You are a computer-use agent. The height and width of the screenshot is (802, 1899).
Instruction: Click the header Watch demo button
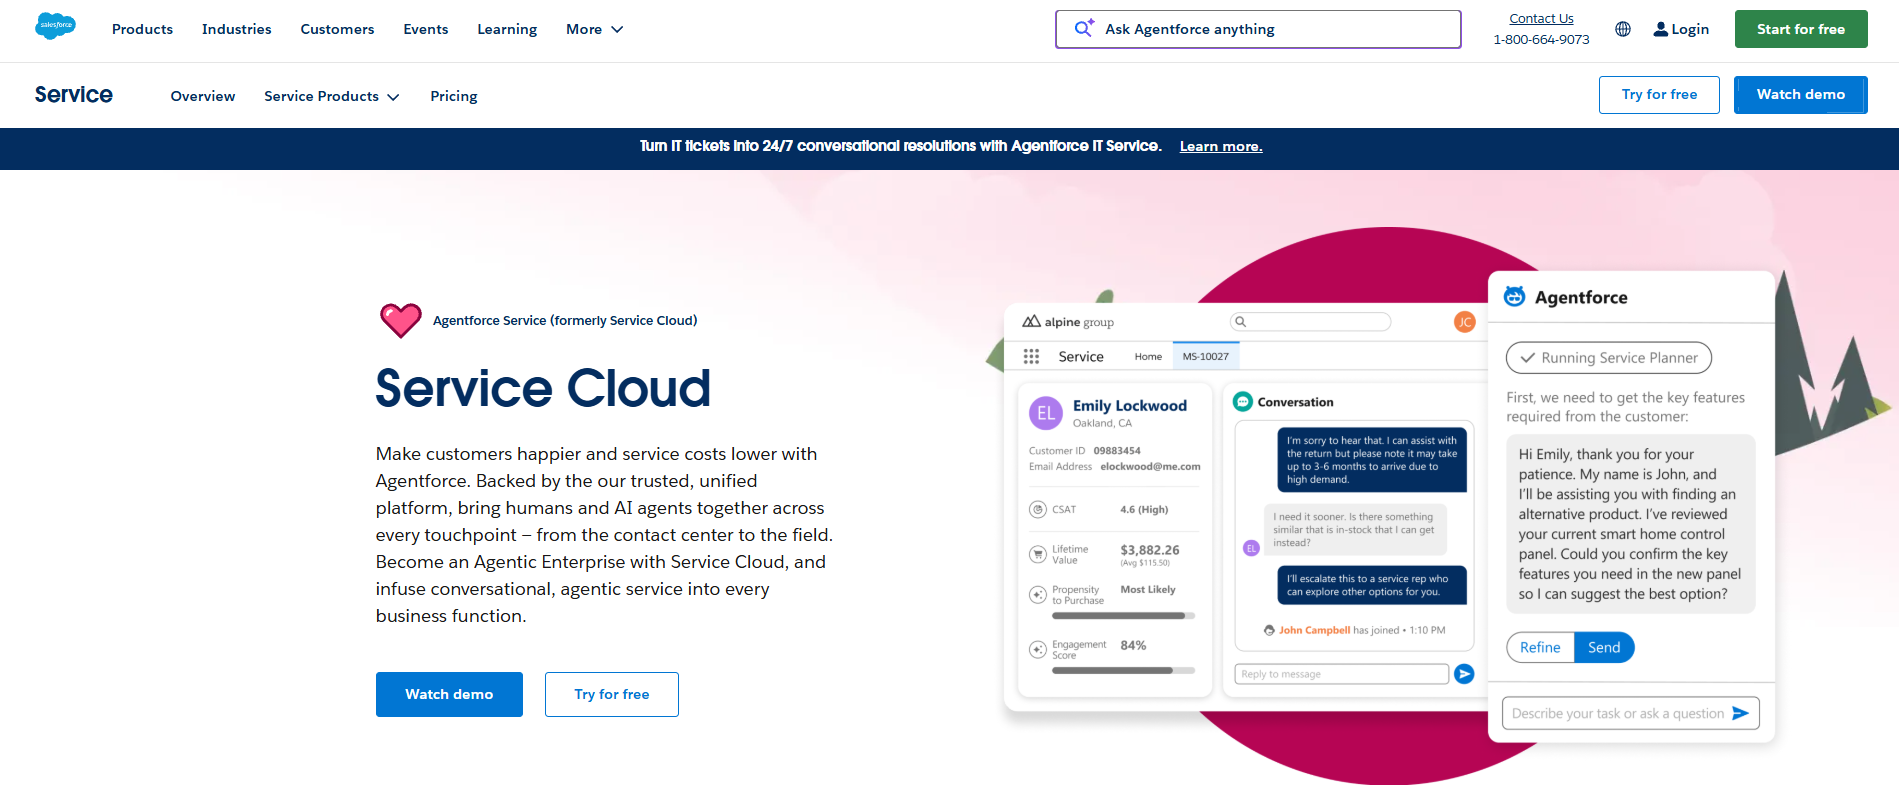[1800, 94]
